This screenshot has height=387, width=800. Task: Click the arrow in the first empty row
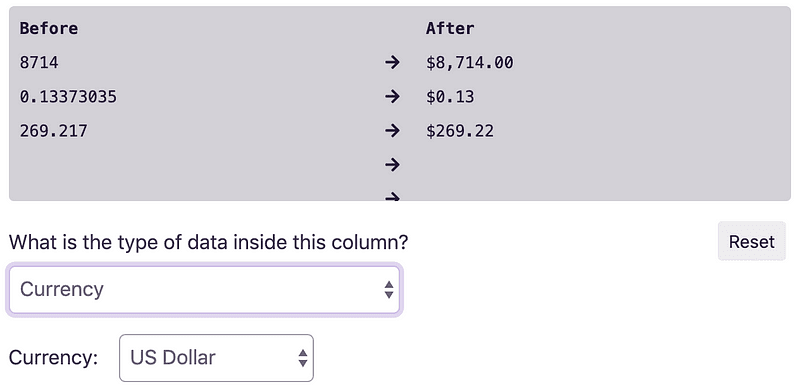392,164
